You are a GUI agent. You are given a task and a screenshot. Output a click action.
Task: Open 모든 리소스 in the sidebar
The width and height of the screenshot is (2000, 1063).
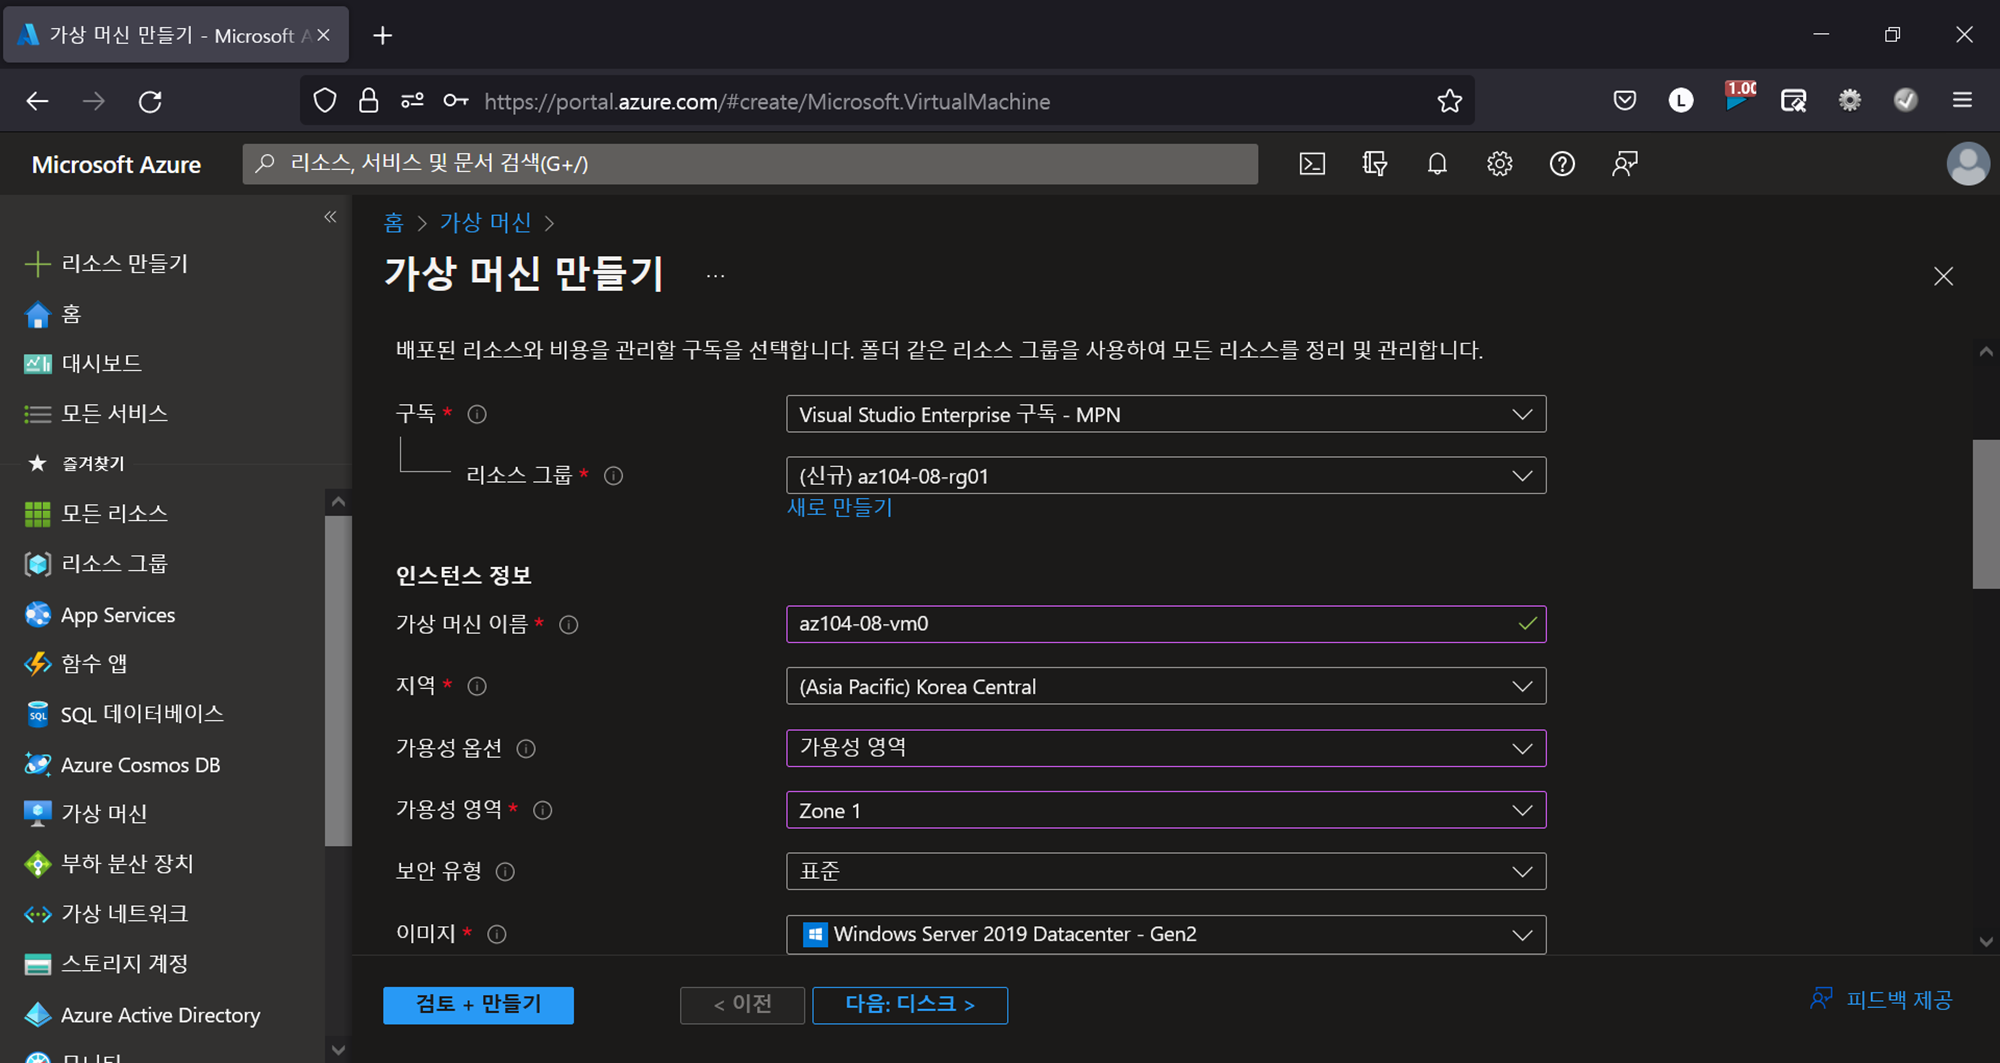coord(95,514)
